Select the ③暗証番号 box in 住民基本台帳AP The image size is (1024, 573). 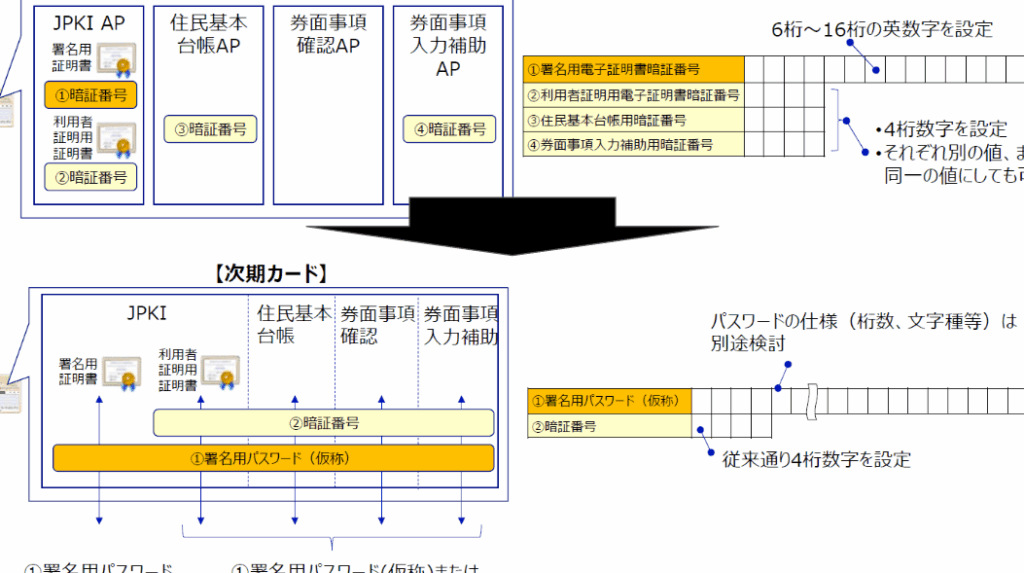(x=209, y=128)
